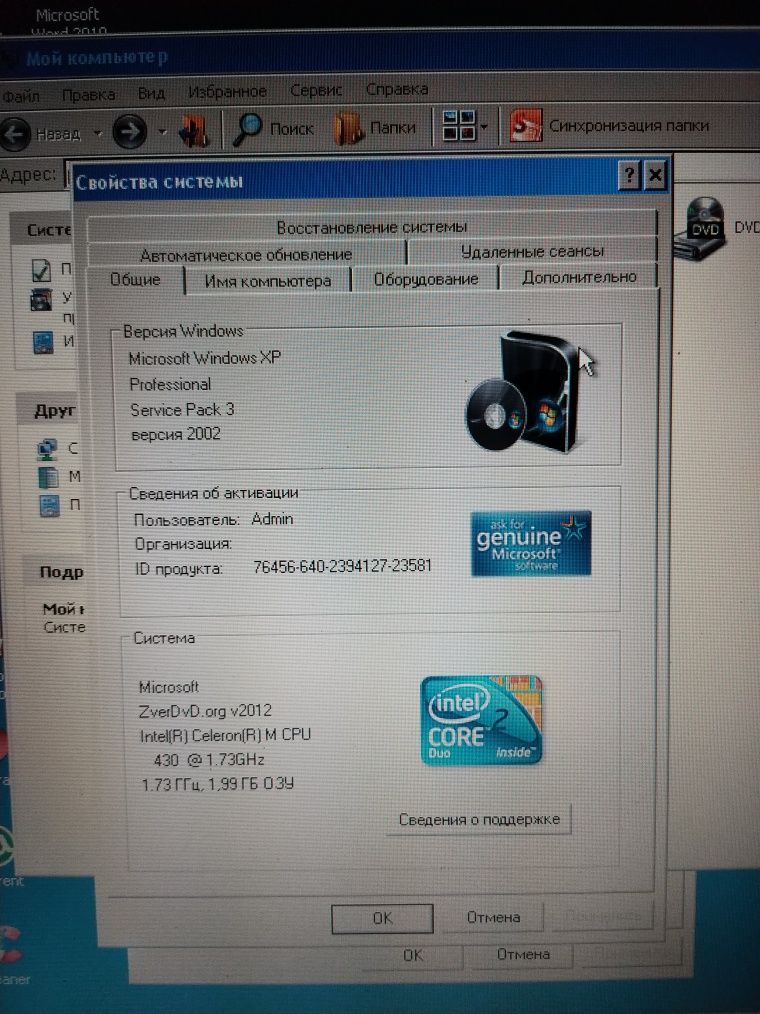The width and height of the screenshot is (760, 1014).
Task: Switch to Удаленные сеансы tab
Action: click(532, 251)
